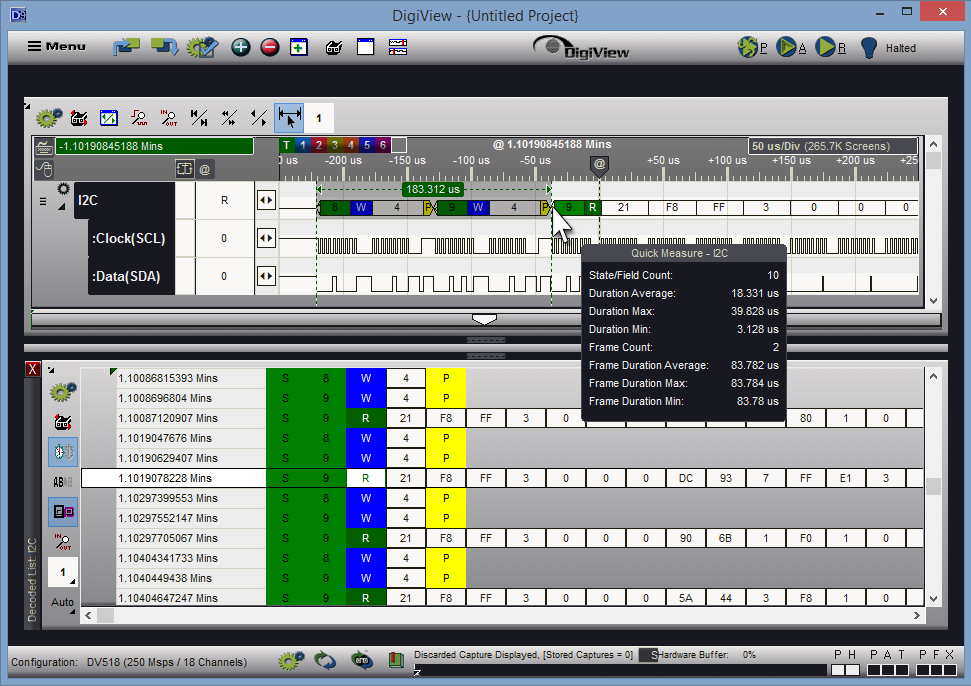
Task: Open the Auto dropdown in decoded list sidebar
Action: click(x=63, y=604)
